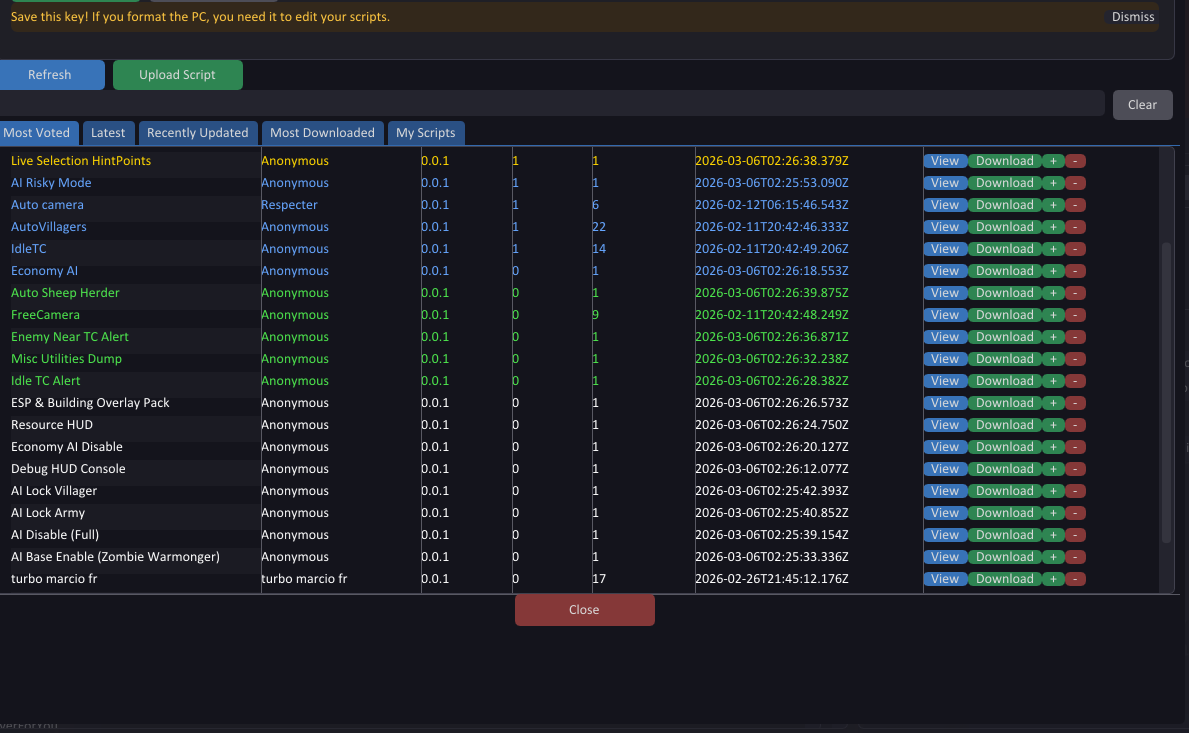Upvote the turbo marcio fr script

[x=1053, y=579]
